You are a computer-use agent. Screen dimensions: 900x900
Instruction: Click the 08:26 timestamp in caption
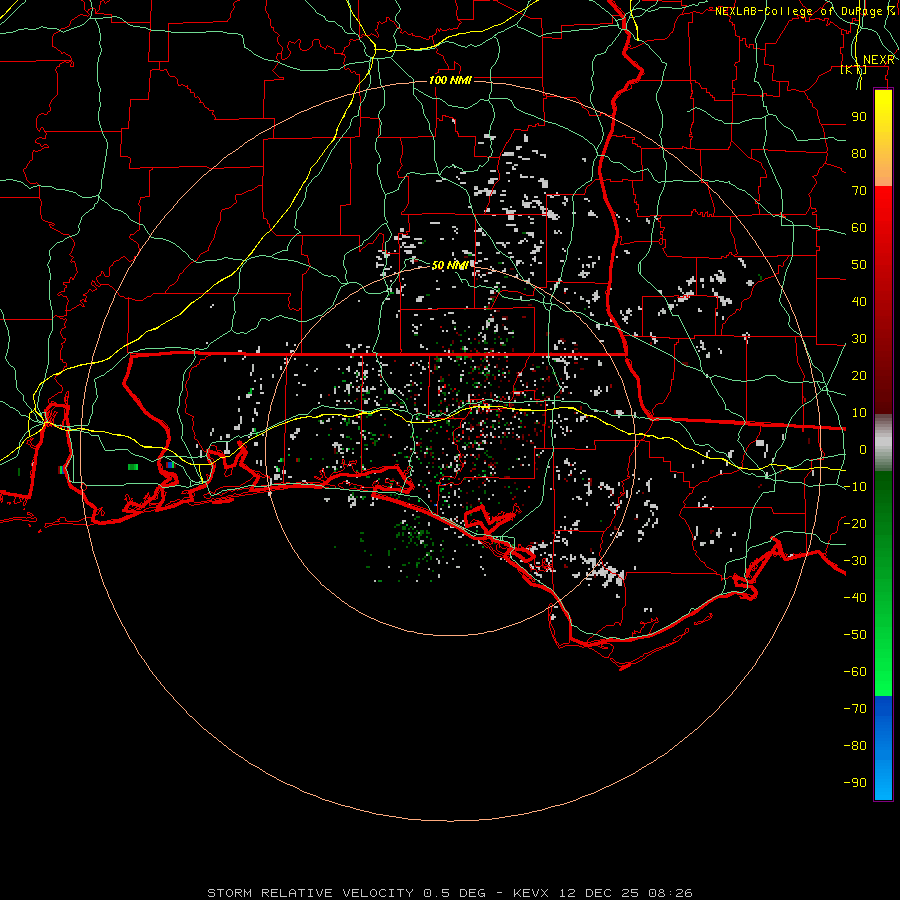coord(670,893)
